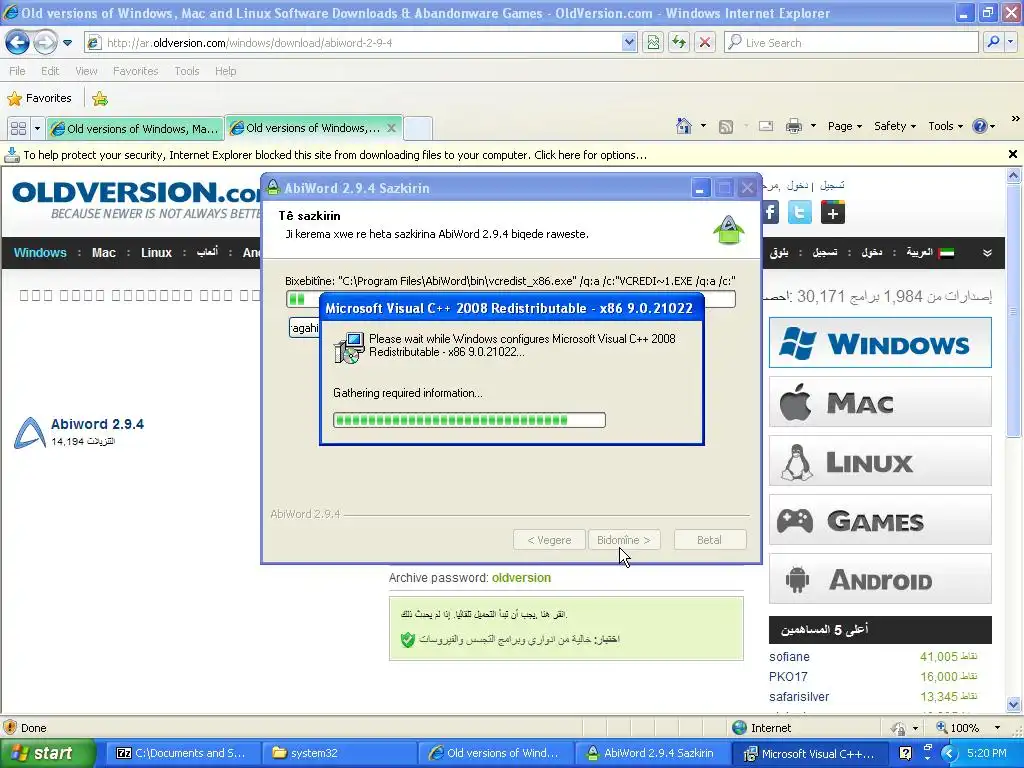Viewport: 1024px width, 768px height.
Task: Click the Favorites star button
Action: point(39,98)
